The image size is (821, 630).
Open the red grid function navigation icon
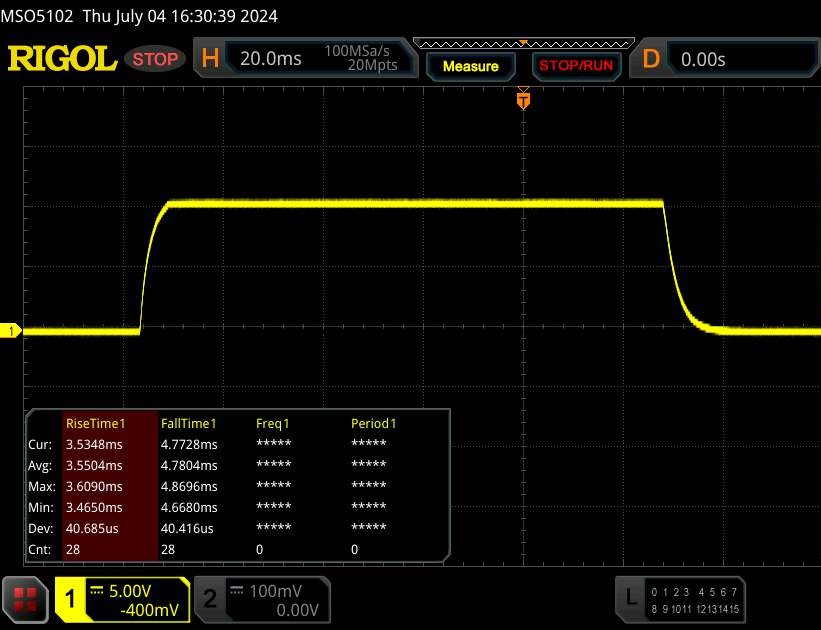(26, 598)
